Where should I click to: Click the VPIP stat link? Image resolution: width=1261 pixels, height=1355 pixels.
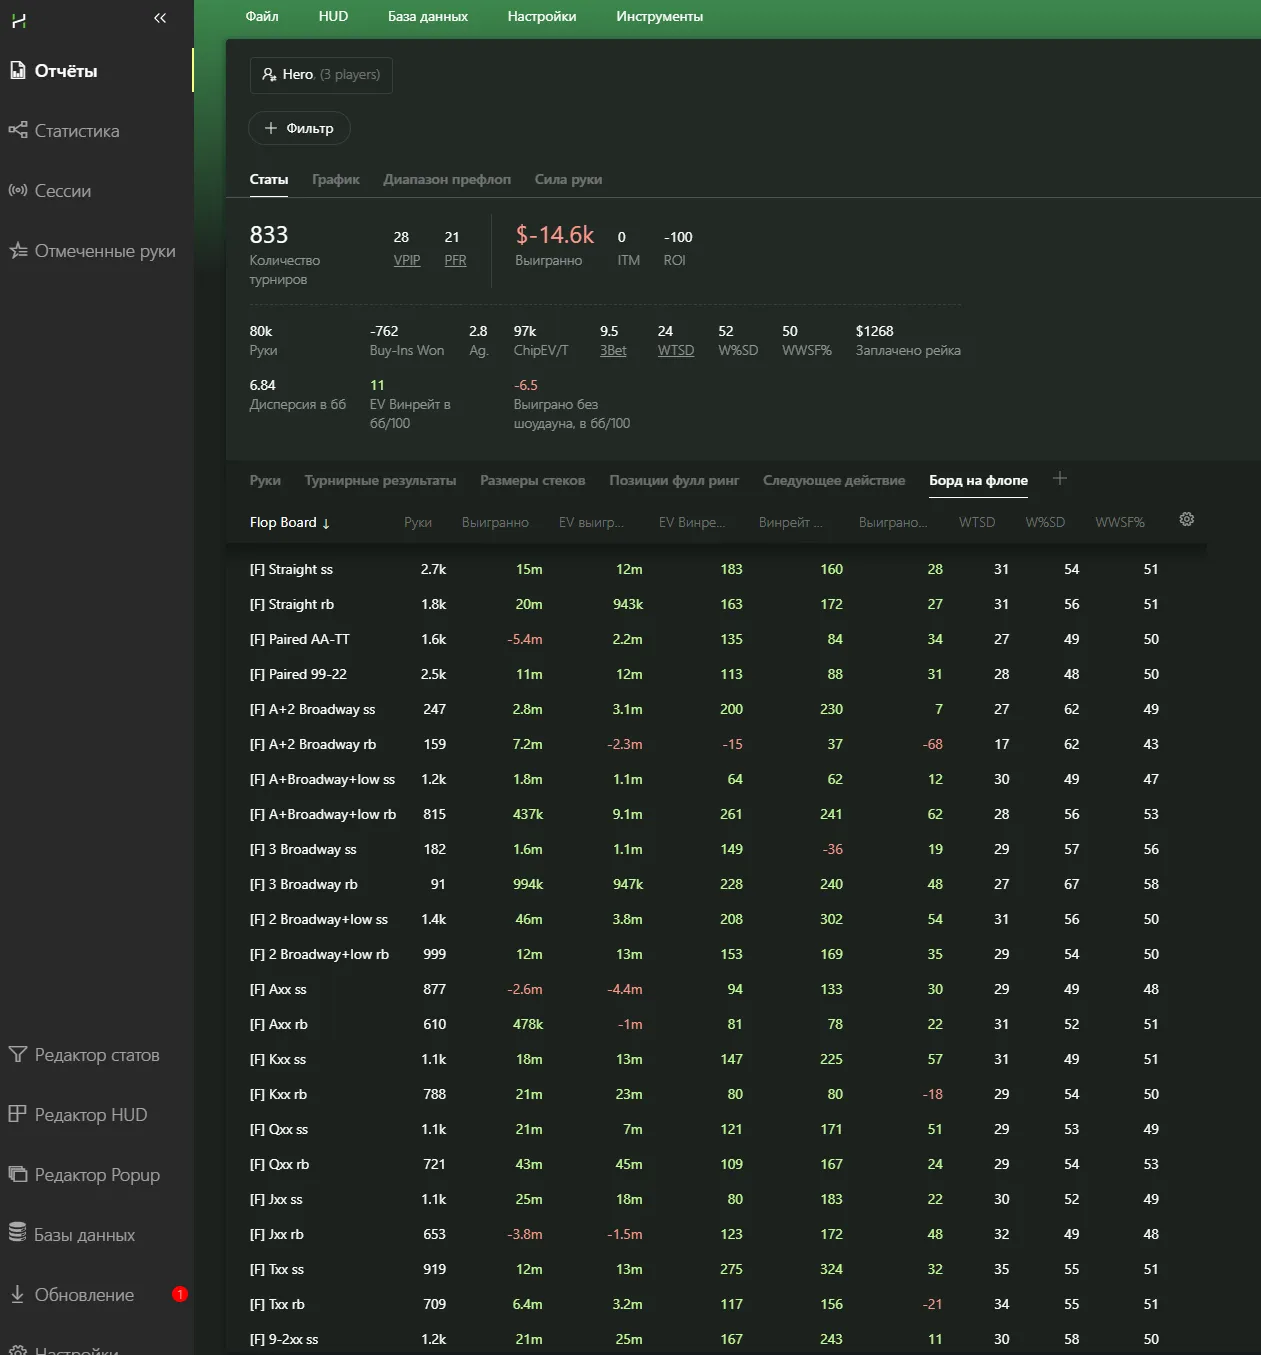pos(407,260)
